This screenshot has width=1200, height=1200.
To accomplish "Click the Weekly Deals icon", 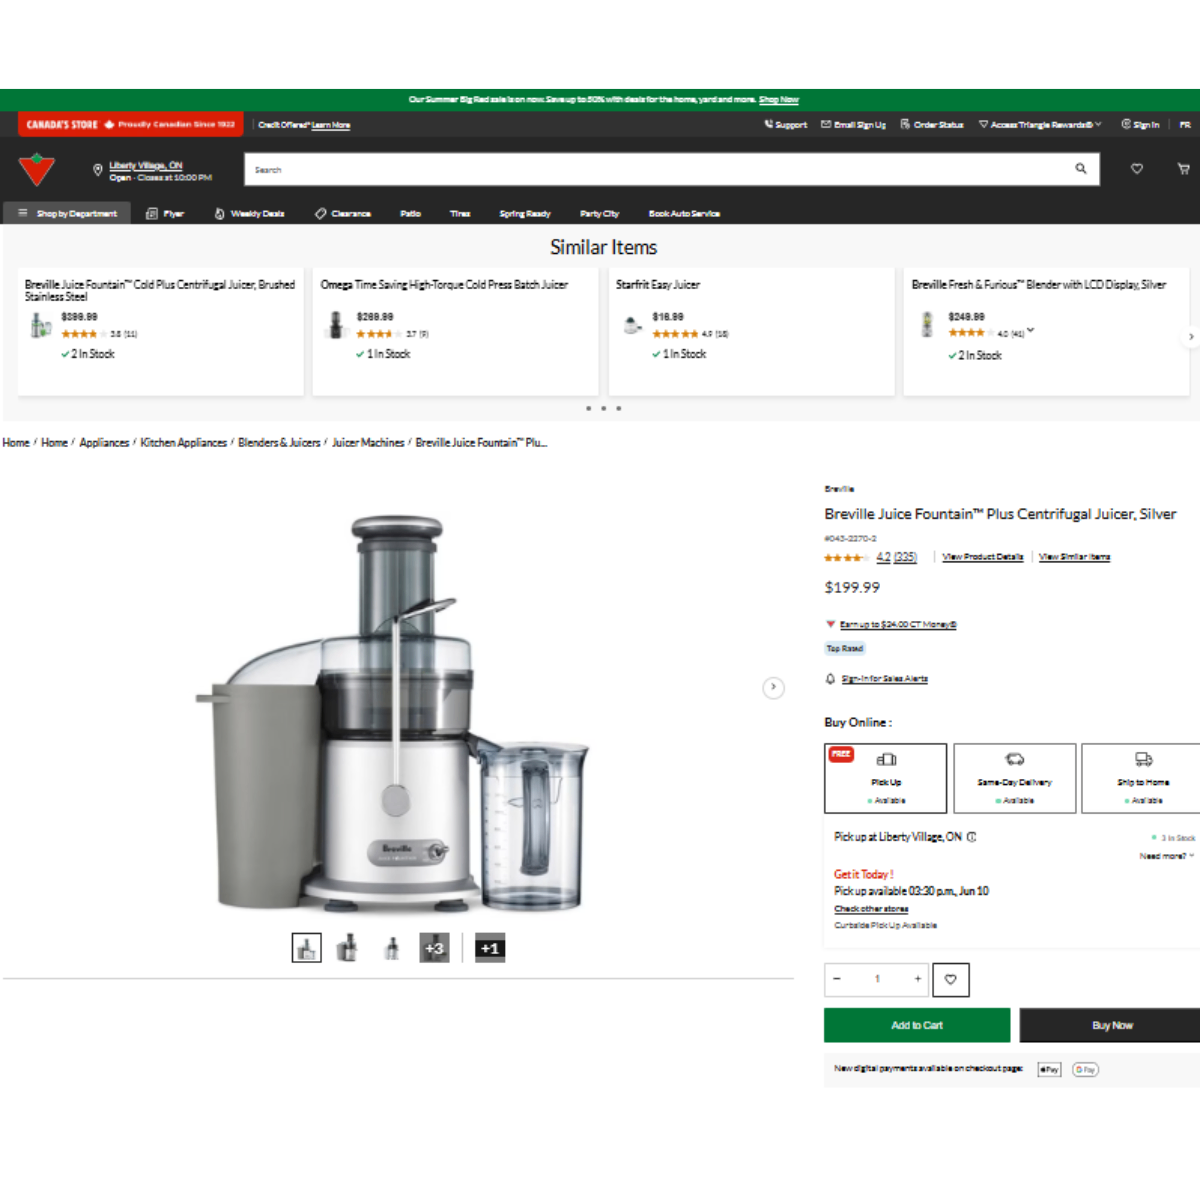I will [x=220, y=214].
